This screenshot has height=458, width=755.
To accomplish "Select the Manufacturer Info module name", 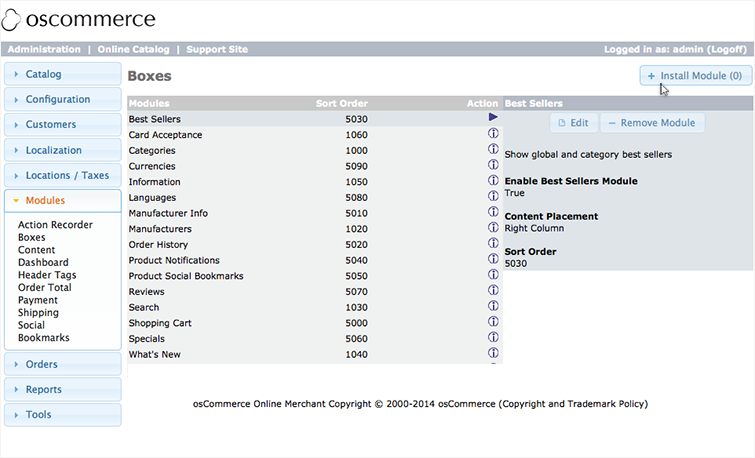I will pyautogui.click(x=168, y=213).
